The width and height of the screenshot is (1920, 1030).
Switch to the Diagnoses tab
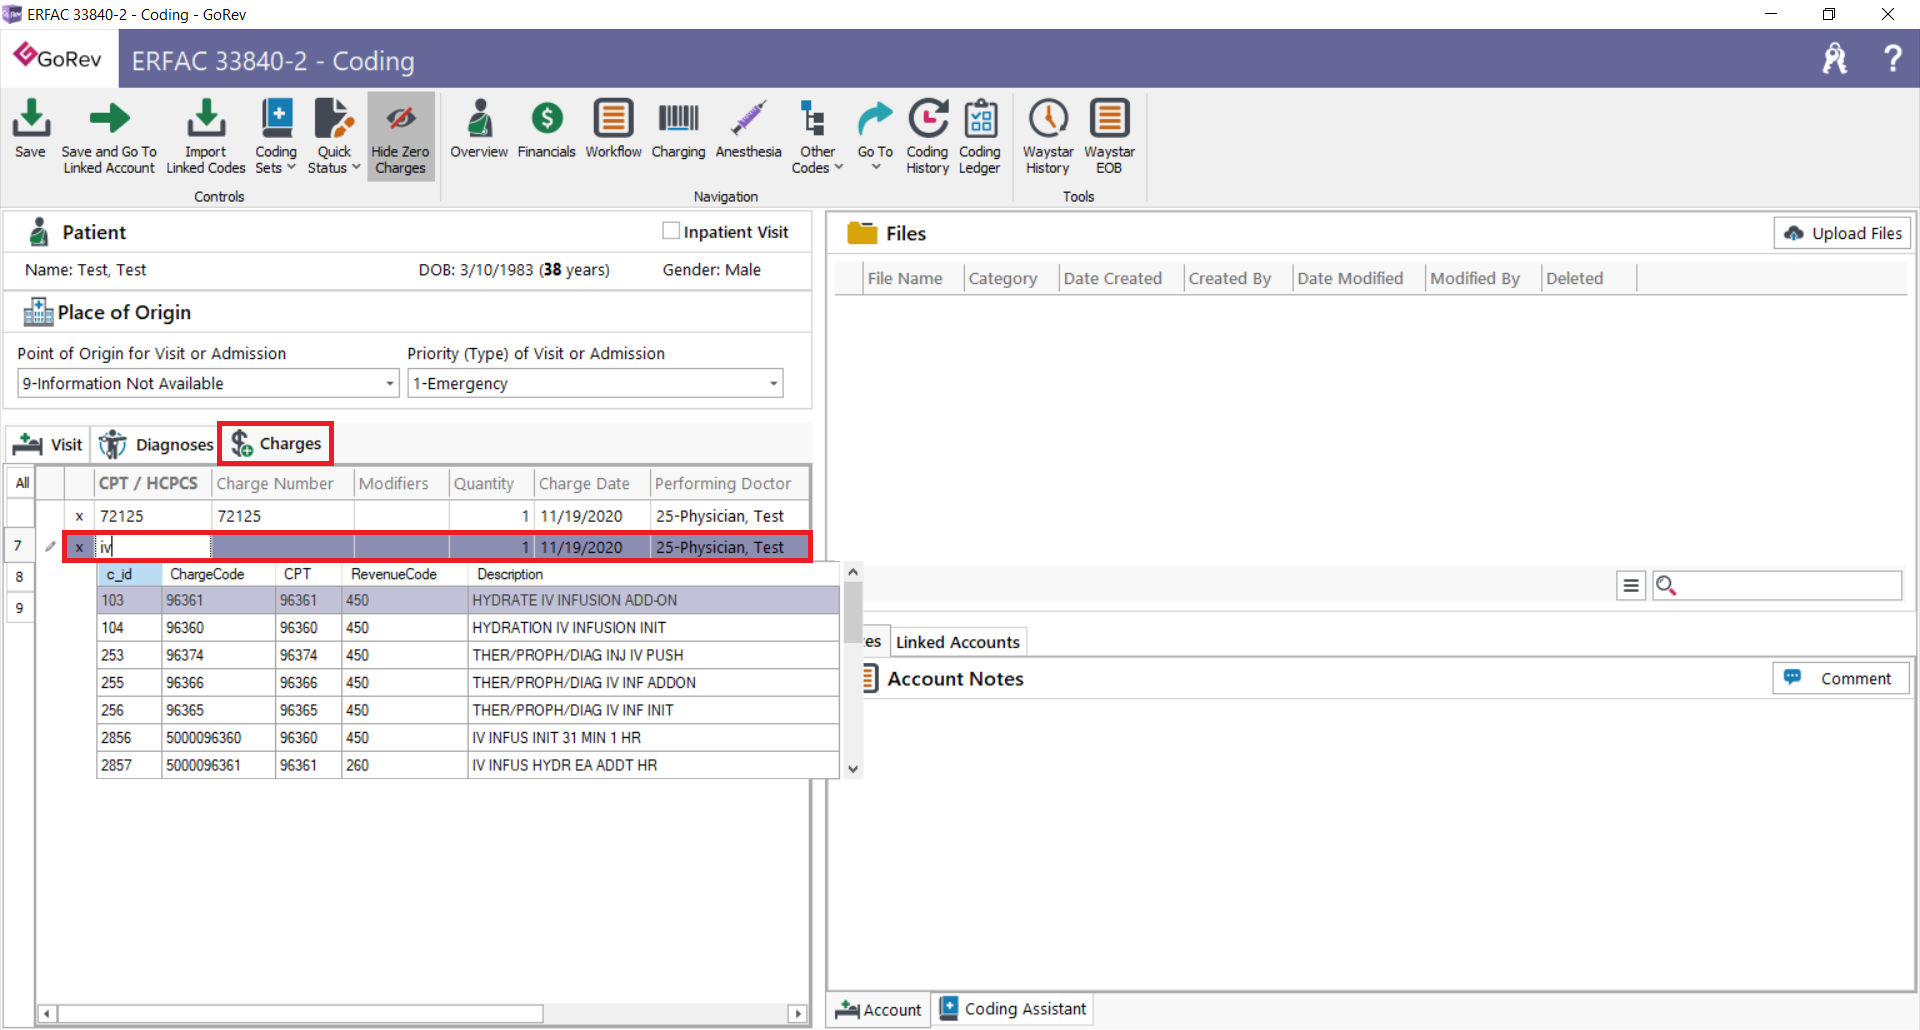point(156,444)
